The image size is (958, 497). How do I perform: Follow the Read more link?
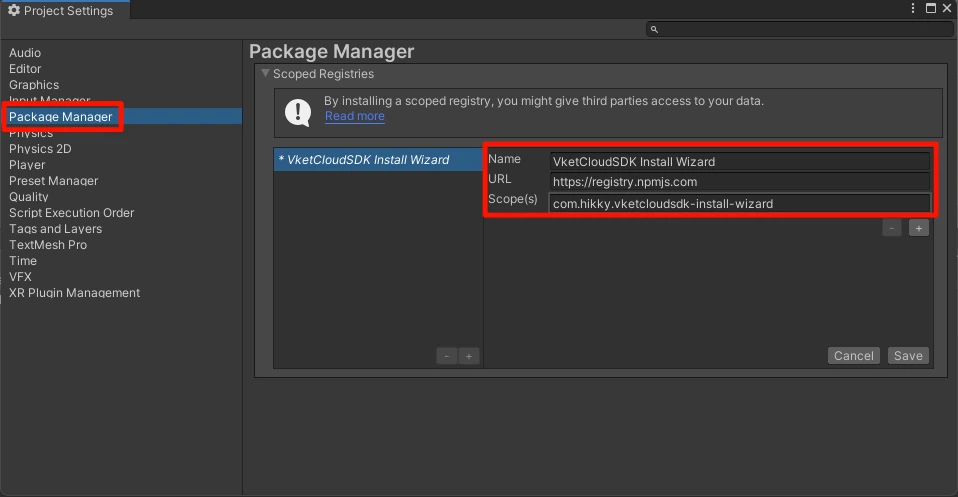click(354, 116)
